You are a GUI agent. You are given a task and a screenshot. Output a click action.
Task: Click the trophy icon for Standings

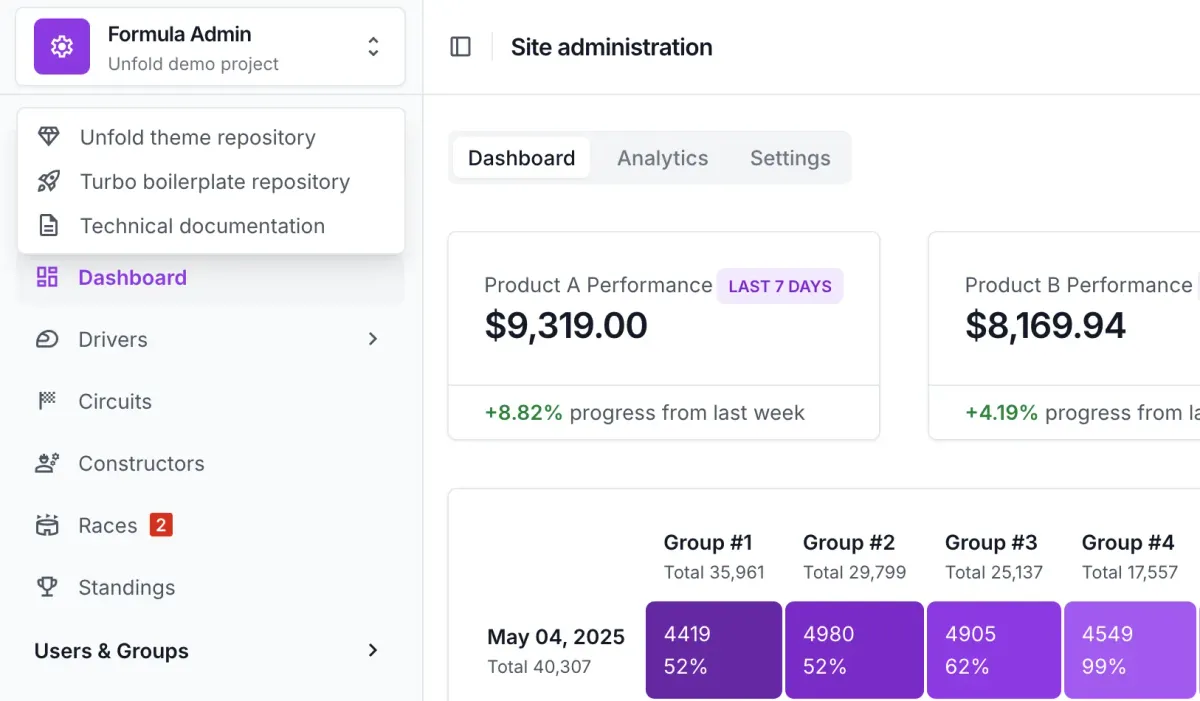[47, 587]
